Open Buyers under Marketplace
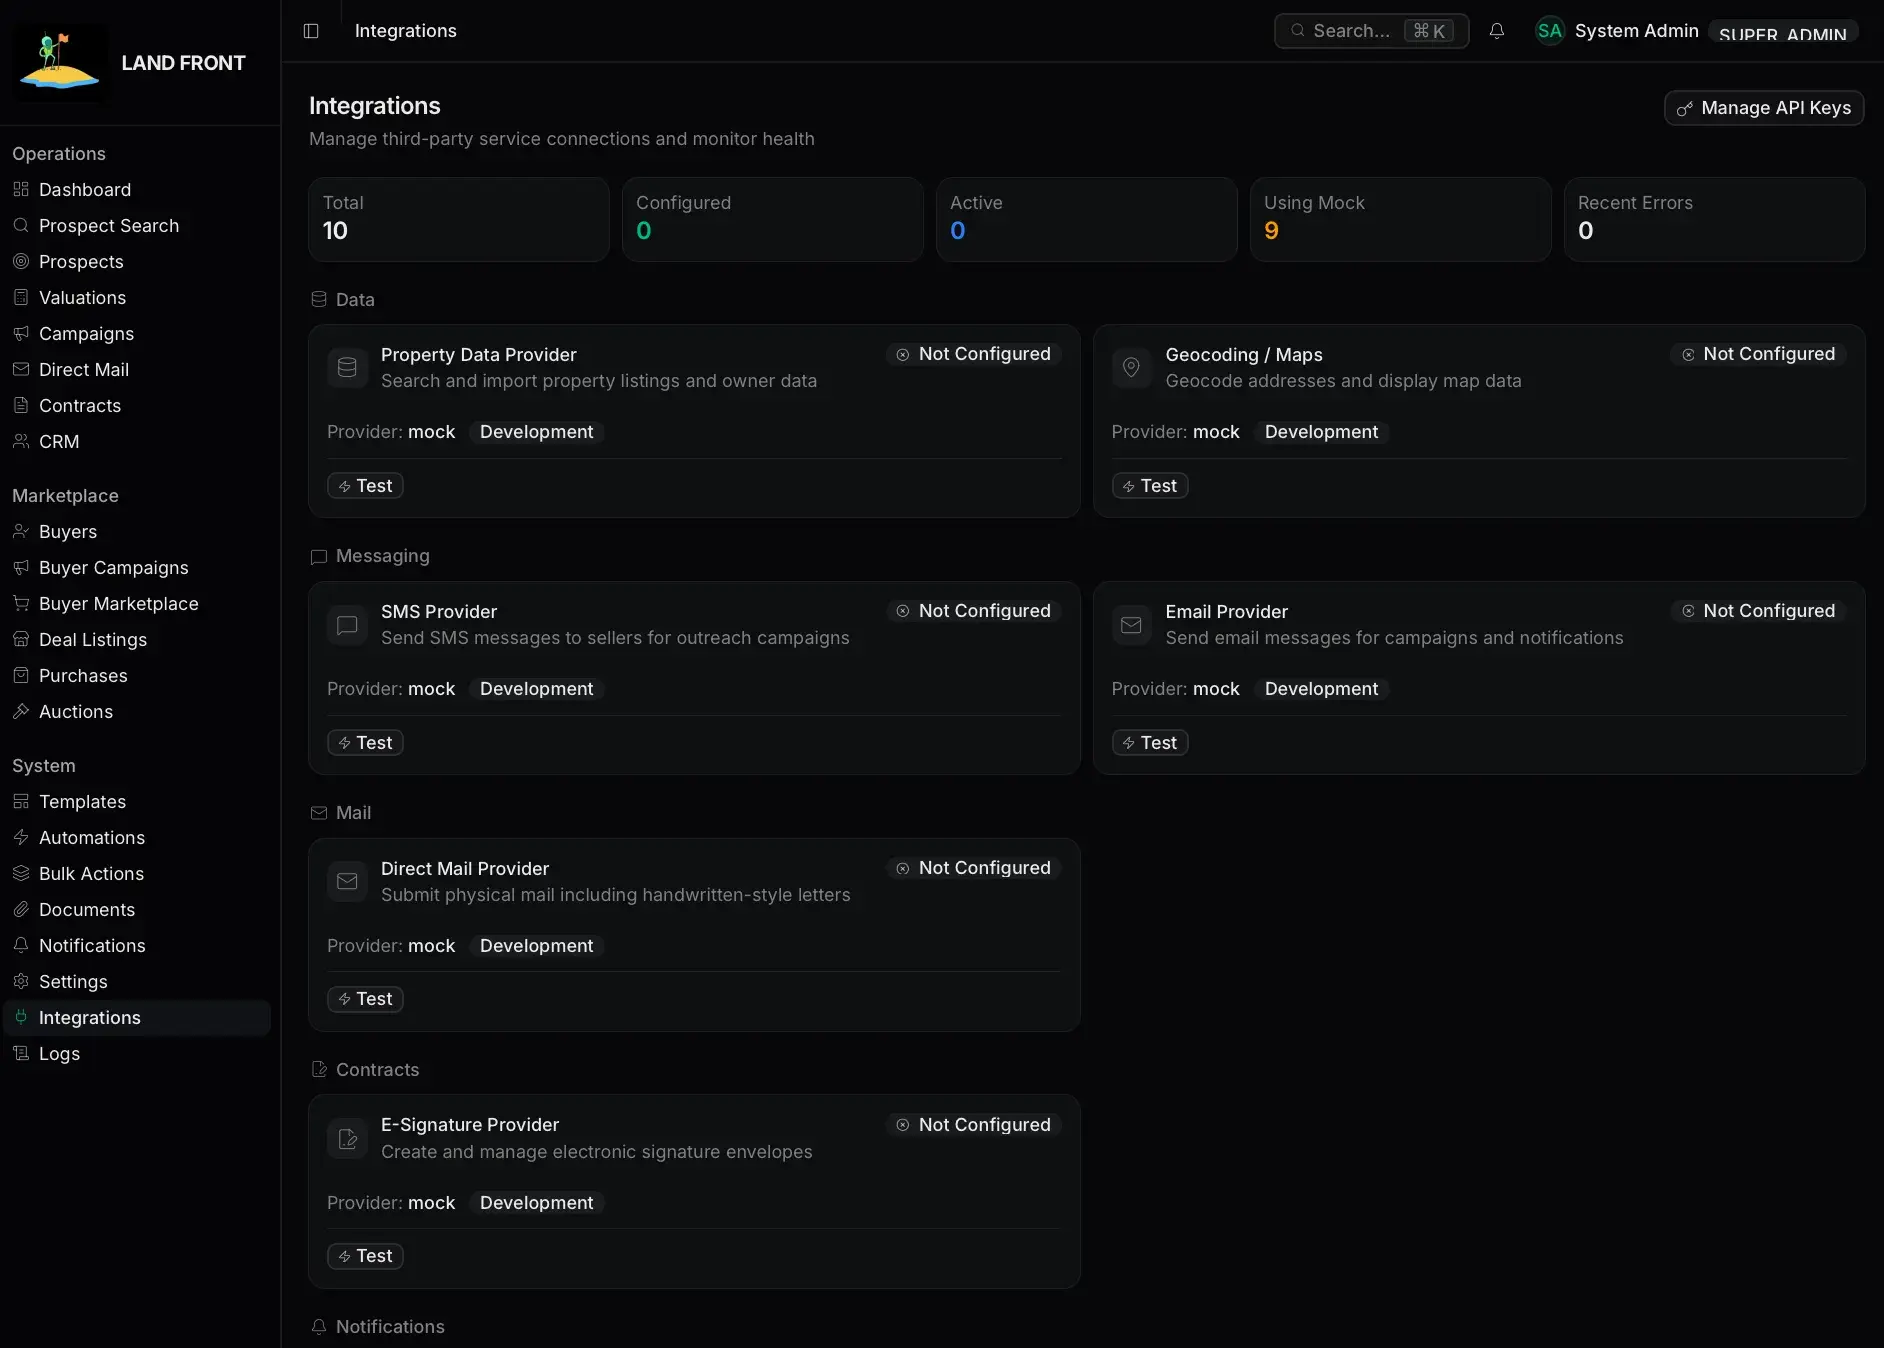Viewport: 1884px width, 1348px height. click(x=137, y=532)
